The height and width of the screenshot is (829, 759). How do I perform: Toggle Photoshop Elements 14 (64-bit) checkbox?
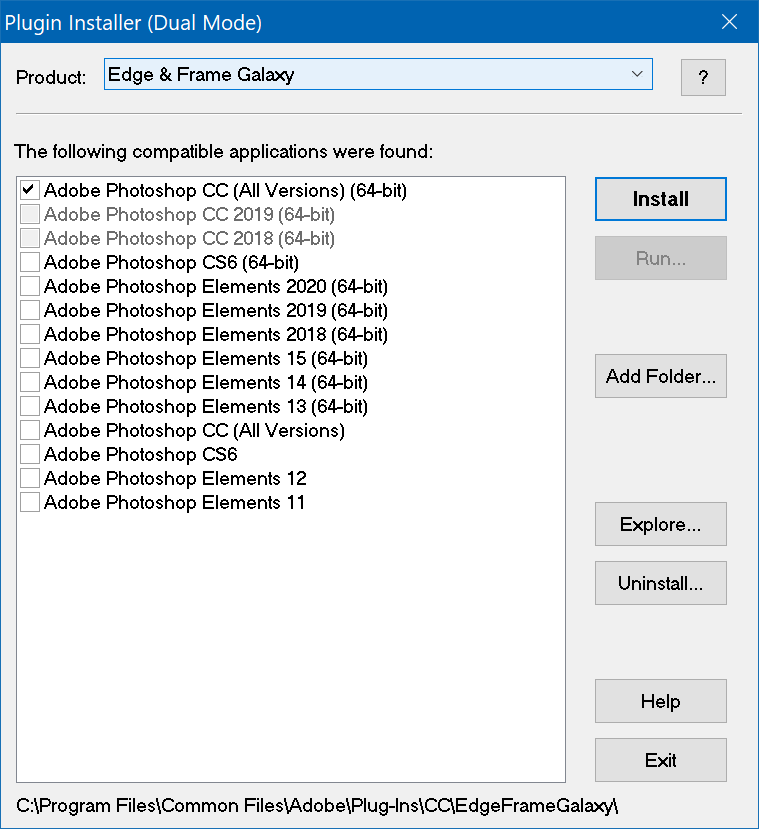[x=30, y=382]
